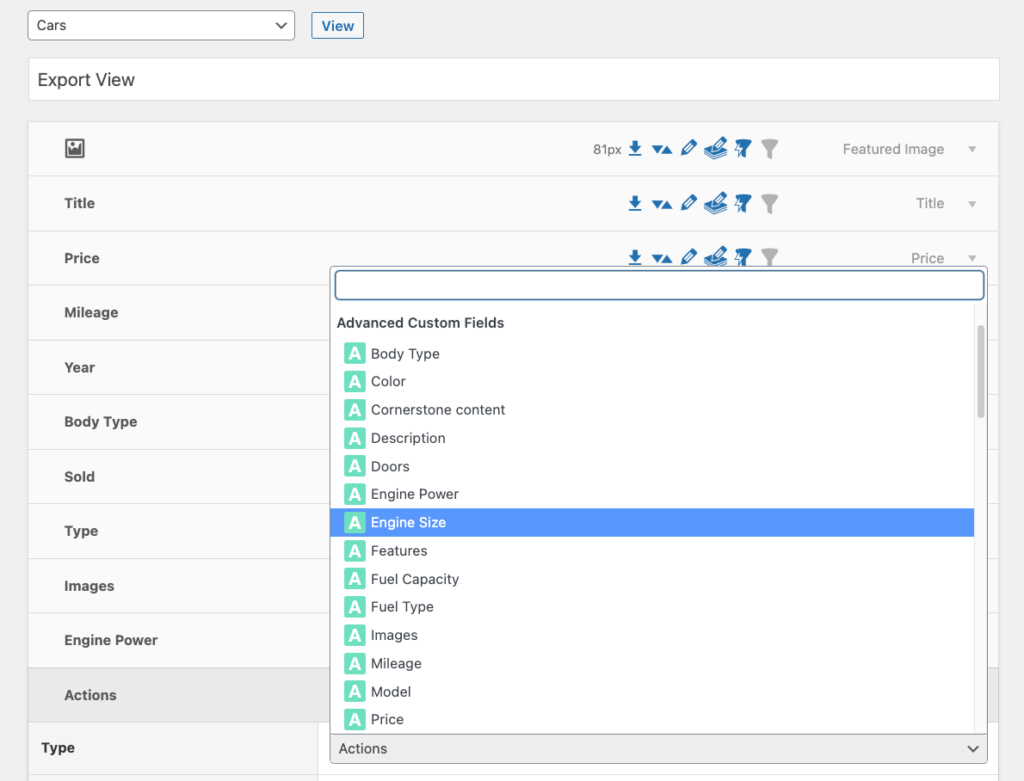The height and width of the screenshot is (781, 1024).
Task: Expand the Featured Image column settings arrow
Action: coord(972,149)
